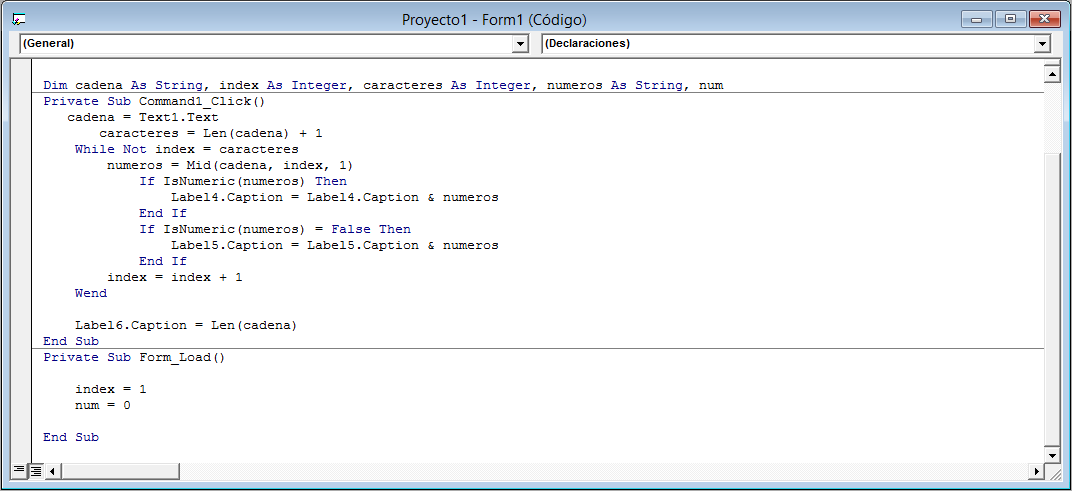Click horizontal scrollbar right arrow
Image resolution: width=1072 pixels, height=491 pixels.
1037,470
